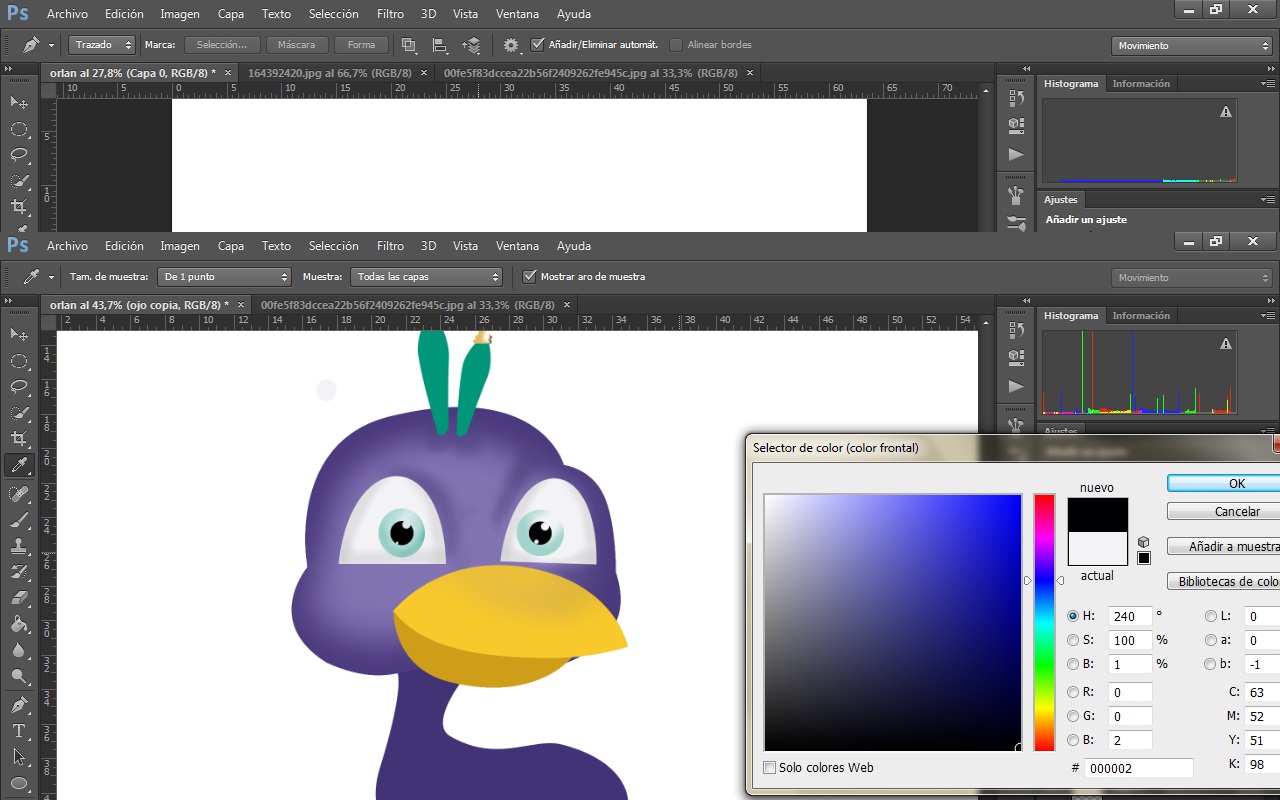1280x800 pixels.
Task: Pick a color in the blue saturation field
Action: 893,622
